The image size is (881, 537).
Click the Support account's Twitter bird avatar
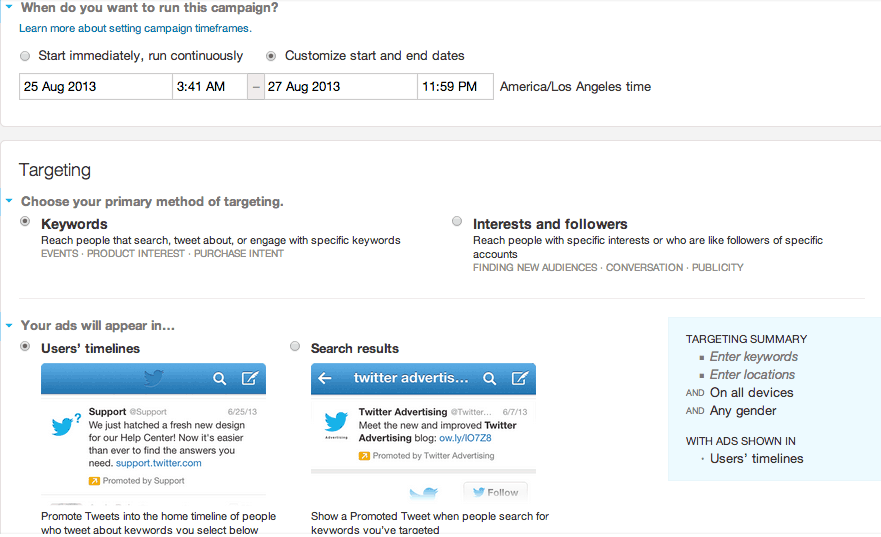click(65, 426)
